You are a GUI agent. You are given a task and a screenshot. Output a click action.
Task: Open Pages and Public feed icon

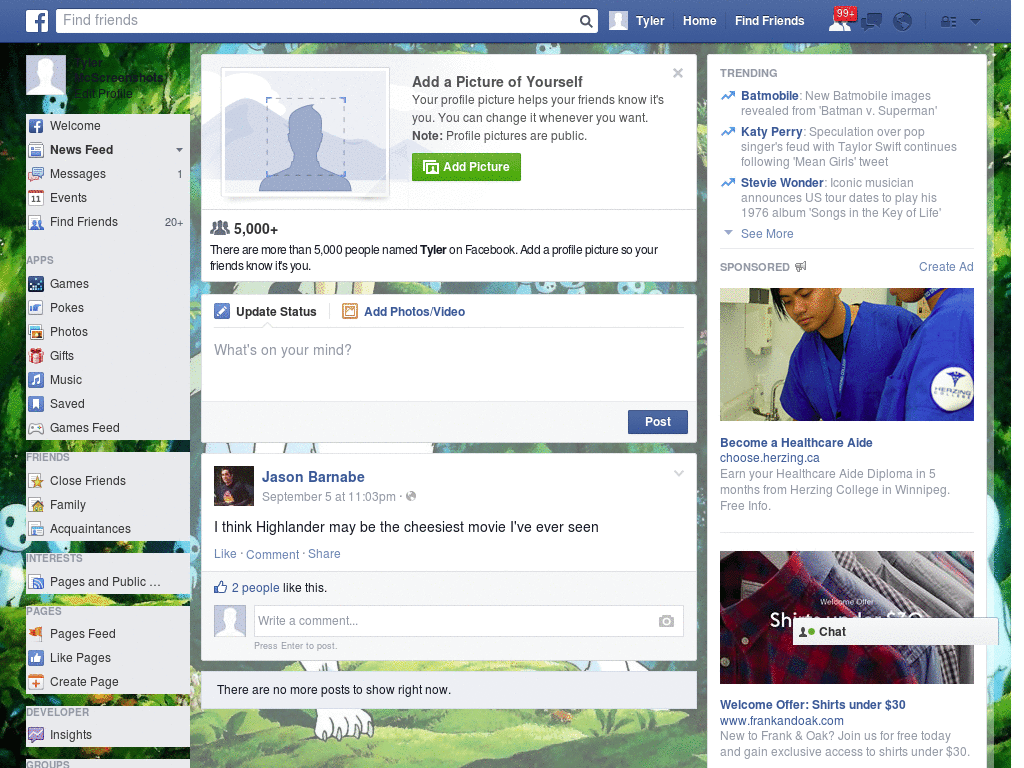pyautogui.click(x=36, y=582)
